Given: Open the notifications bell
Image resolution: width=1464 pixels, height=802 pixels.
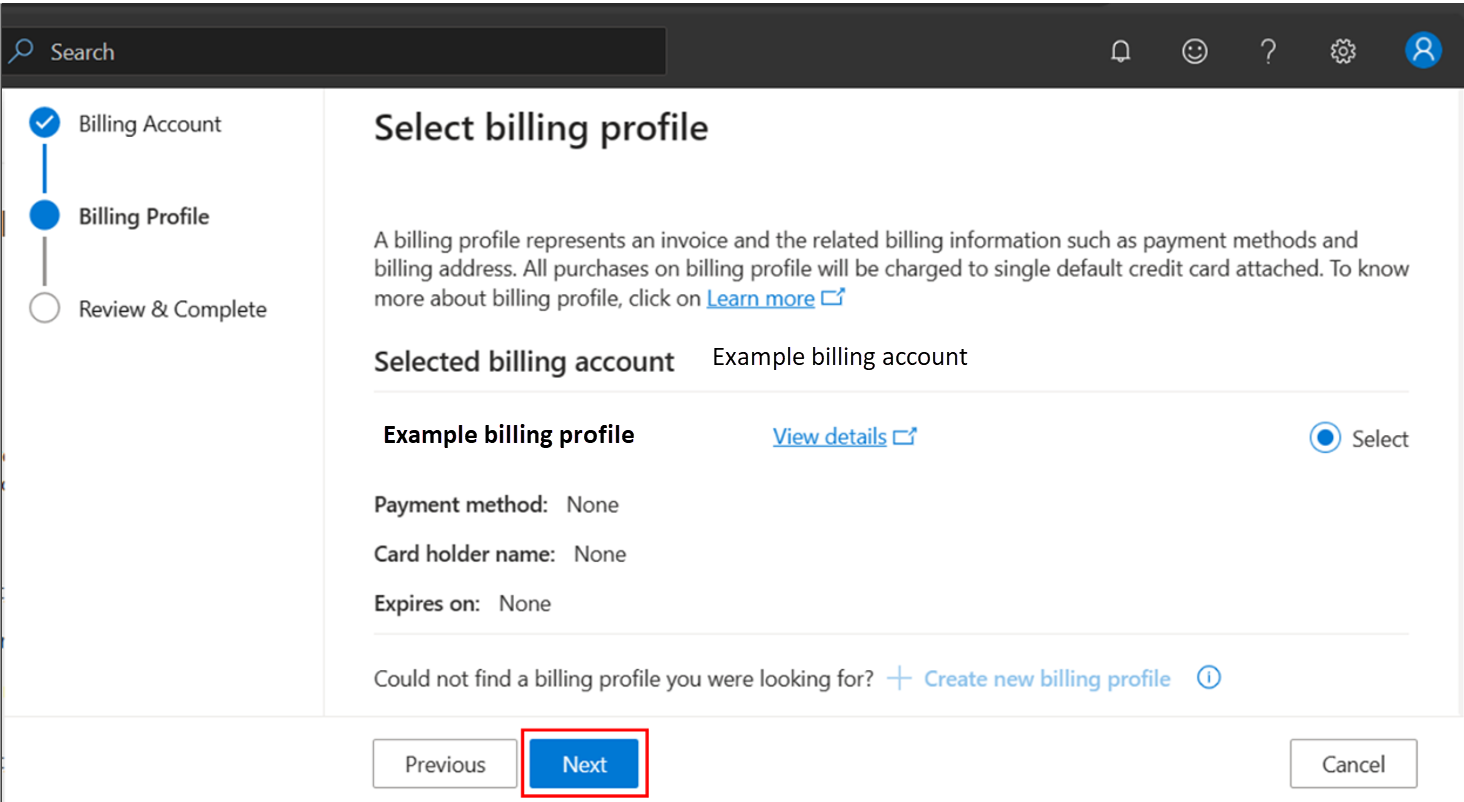Looking at the screenshot, I should point(1121,51).
